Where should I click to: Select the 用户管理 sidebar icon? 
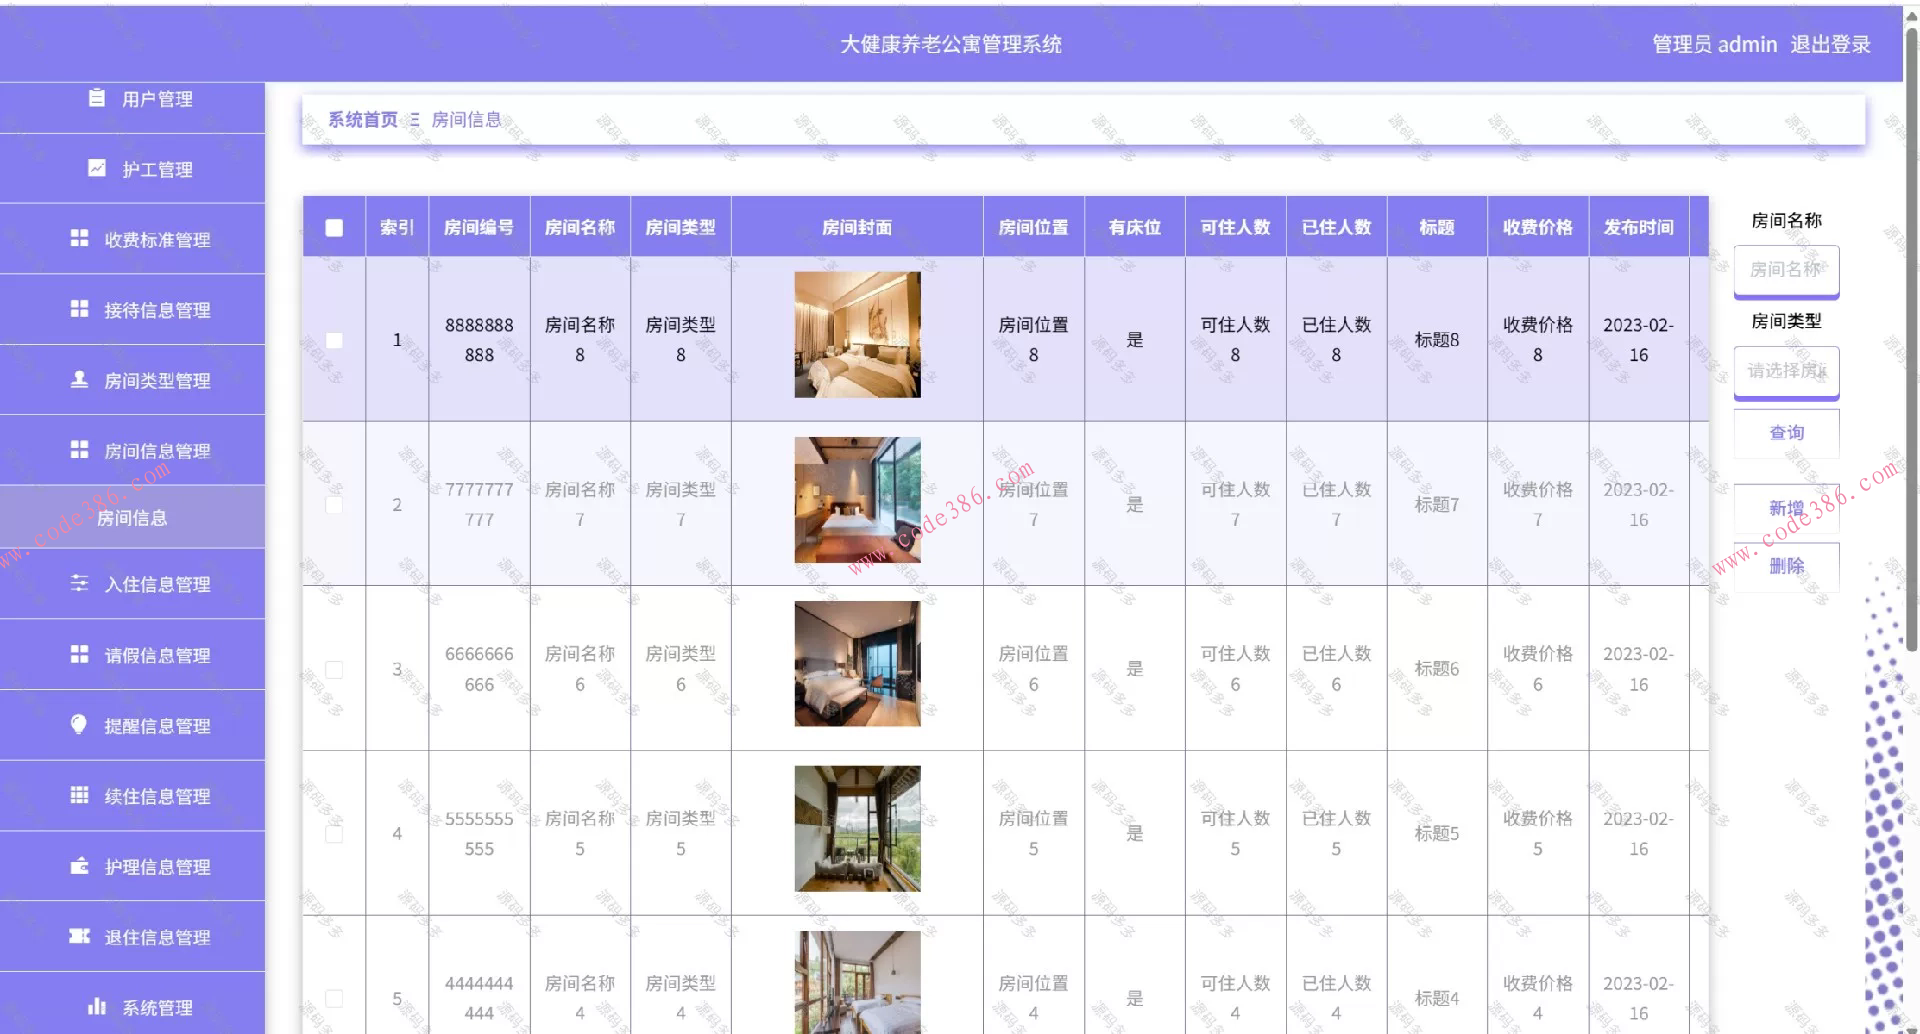click(96, 98)
